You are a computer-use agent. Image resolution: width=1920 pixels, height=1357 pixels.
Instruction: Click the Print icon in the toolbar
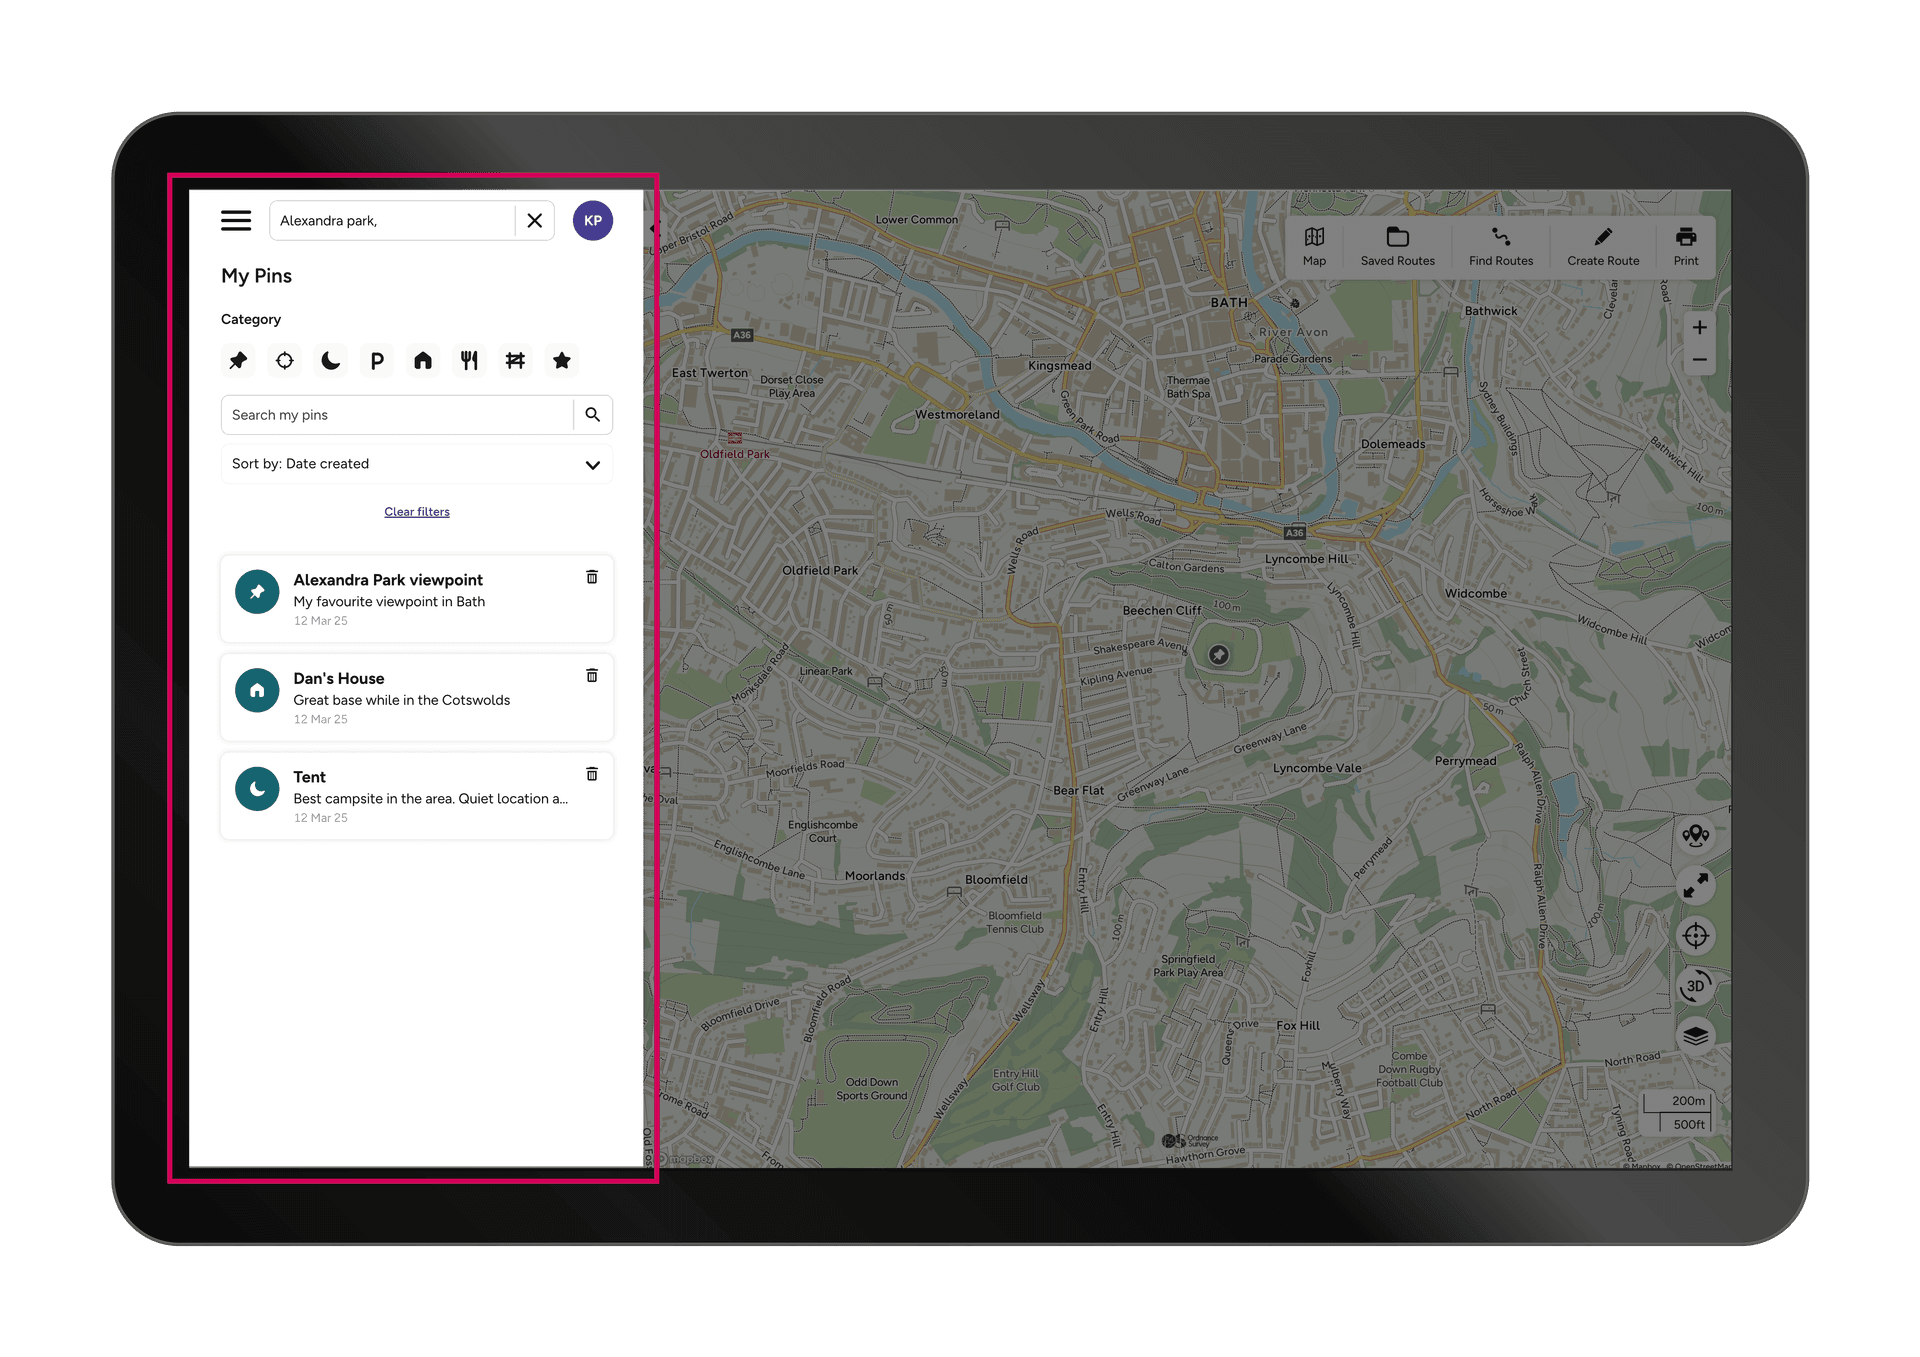coord(1686,246)
